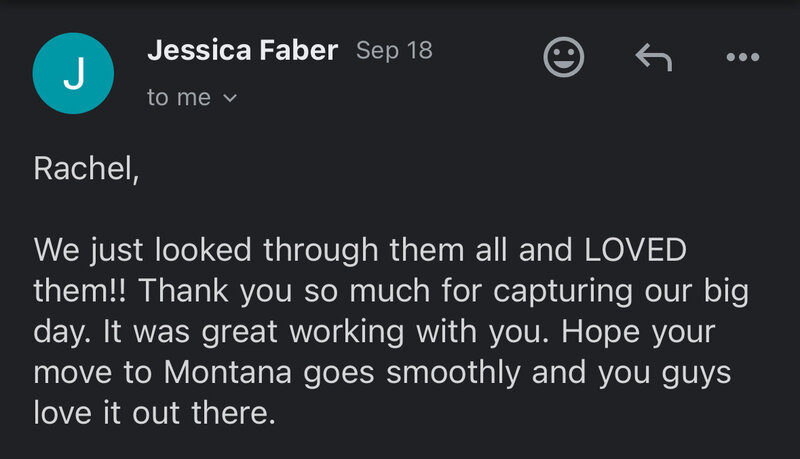Click the 'Rachel,' greeting line

coord(86,168)
